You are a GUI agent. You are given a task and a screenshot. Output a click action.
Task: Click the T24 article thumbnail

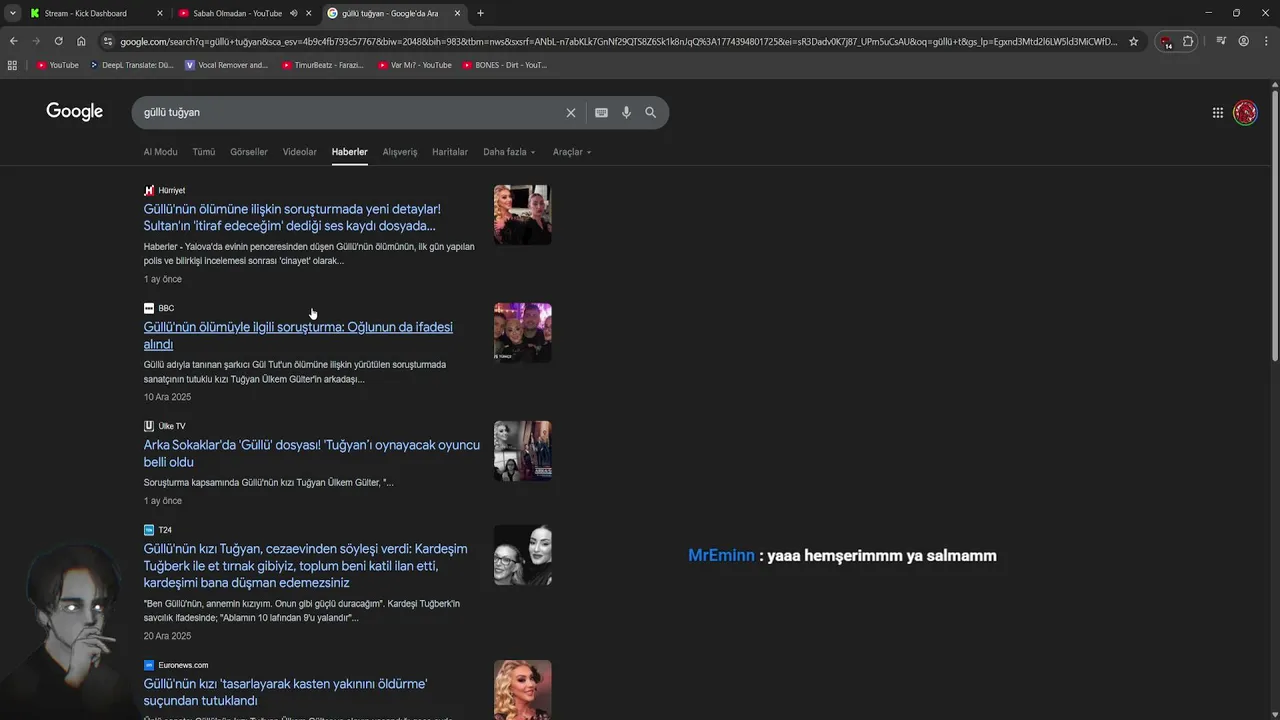click(x=522, y=555)
